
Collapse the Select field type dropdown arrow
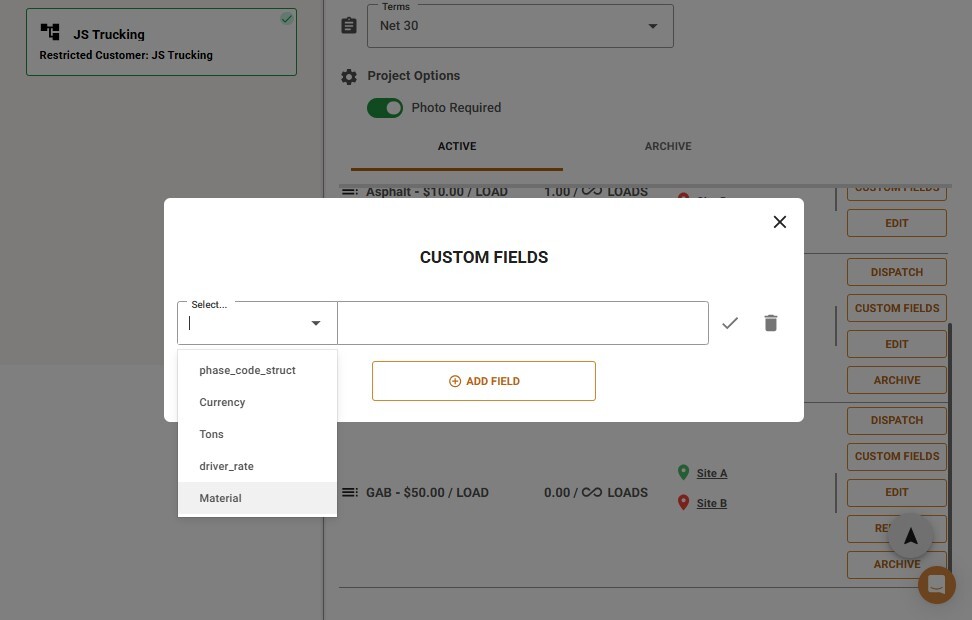click(316, 323)
